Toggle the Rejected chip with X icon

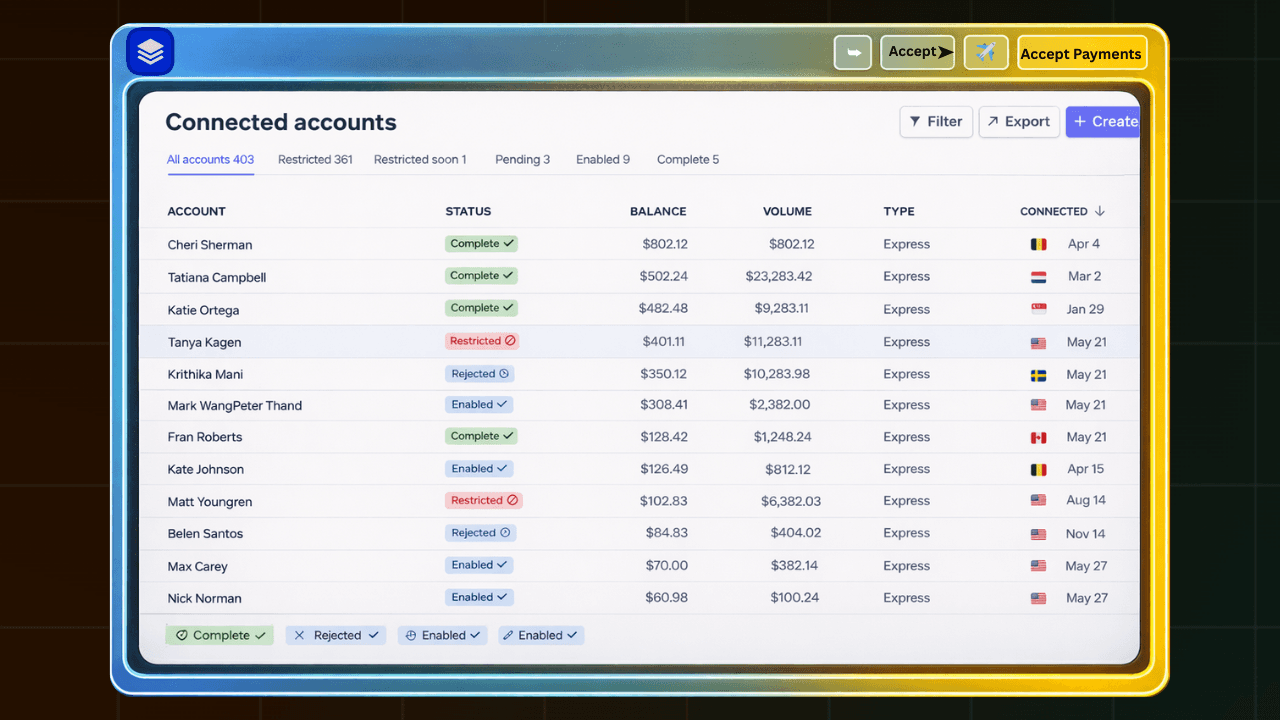[335, 635]
